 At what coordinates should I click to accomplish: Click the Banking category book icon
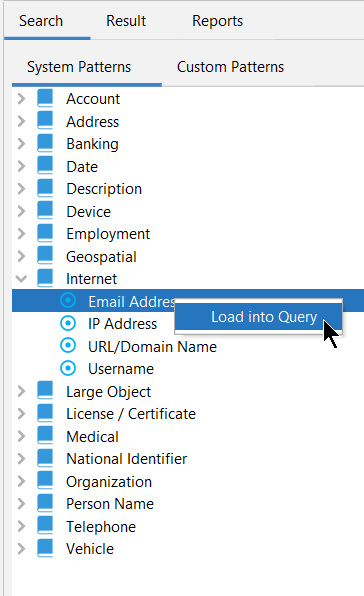45,143
